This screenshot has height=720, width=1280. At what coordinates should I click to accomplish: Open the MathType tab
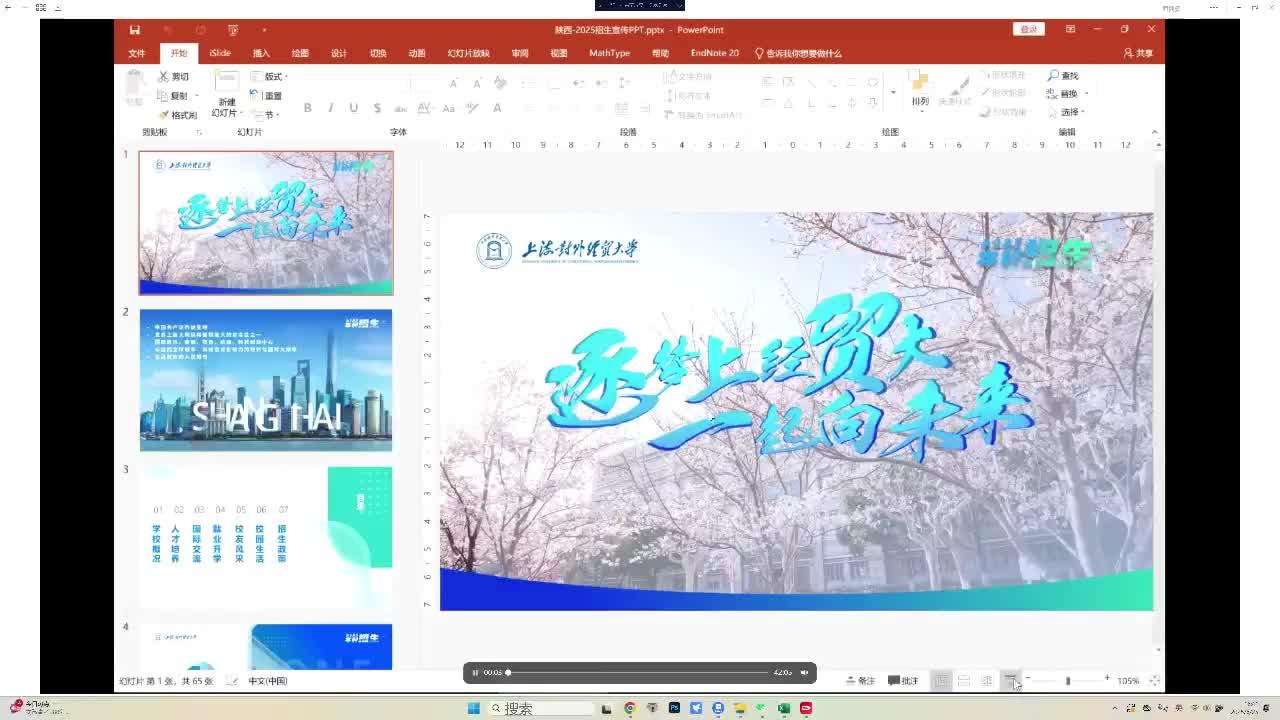(x=609, y=53)
